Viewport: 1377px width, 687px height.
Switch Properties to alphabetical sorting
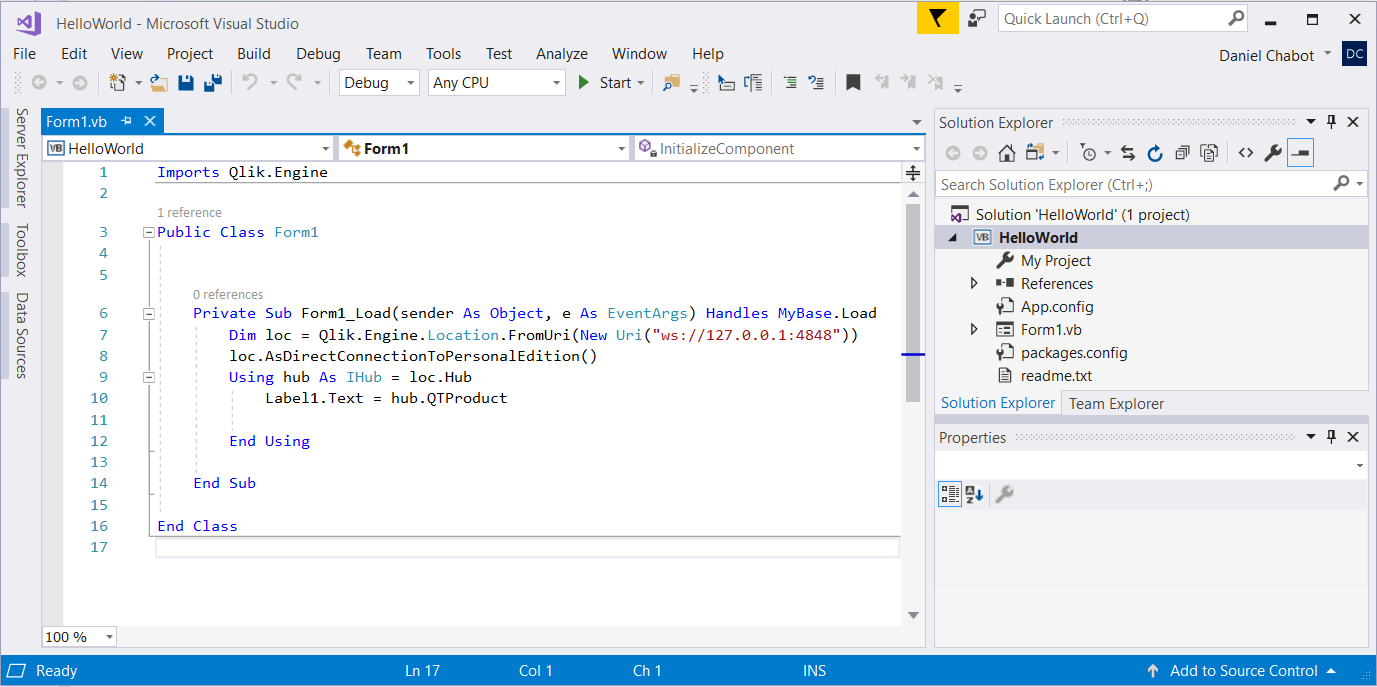[x=973, y=493]
